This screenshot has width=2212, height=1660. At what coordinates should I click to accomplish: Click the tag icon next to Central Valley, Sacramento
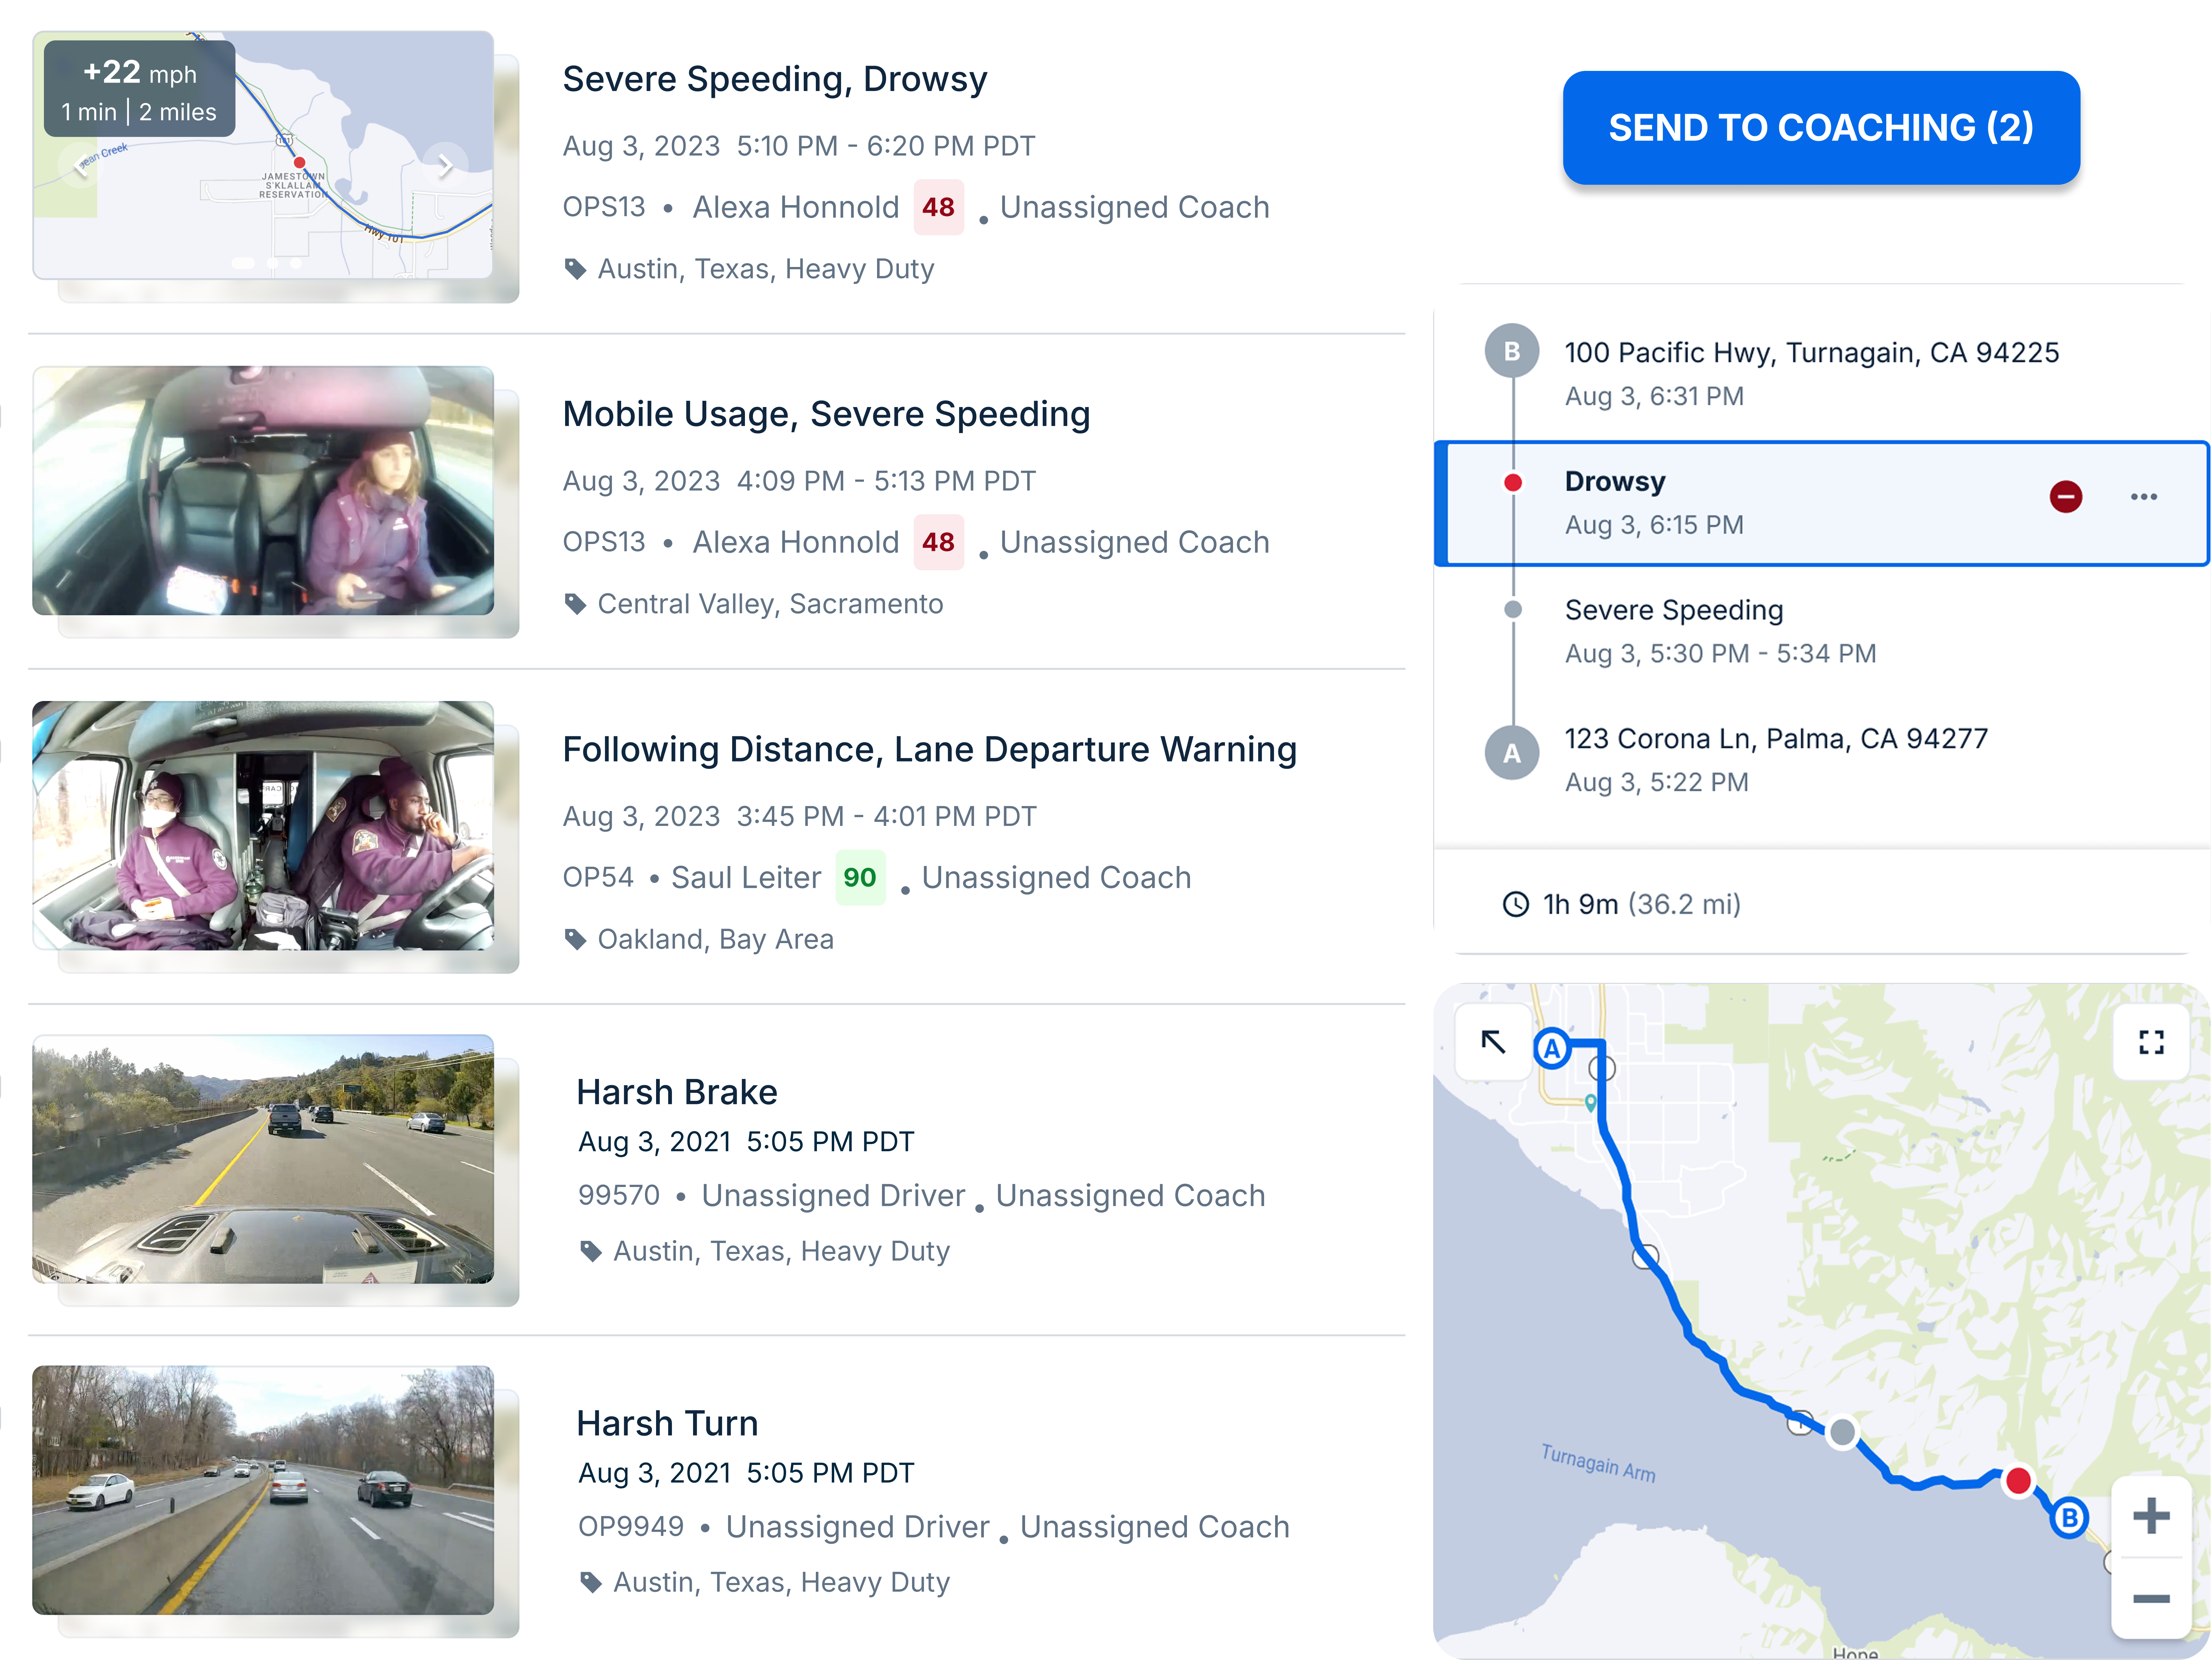(x=575, y=604)
